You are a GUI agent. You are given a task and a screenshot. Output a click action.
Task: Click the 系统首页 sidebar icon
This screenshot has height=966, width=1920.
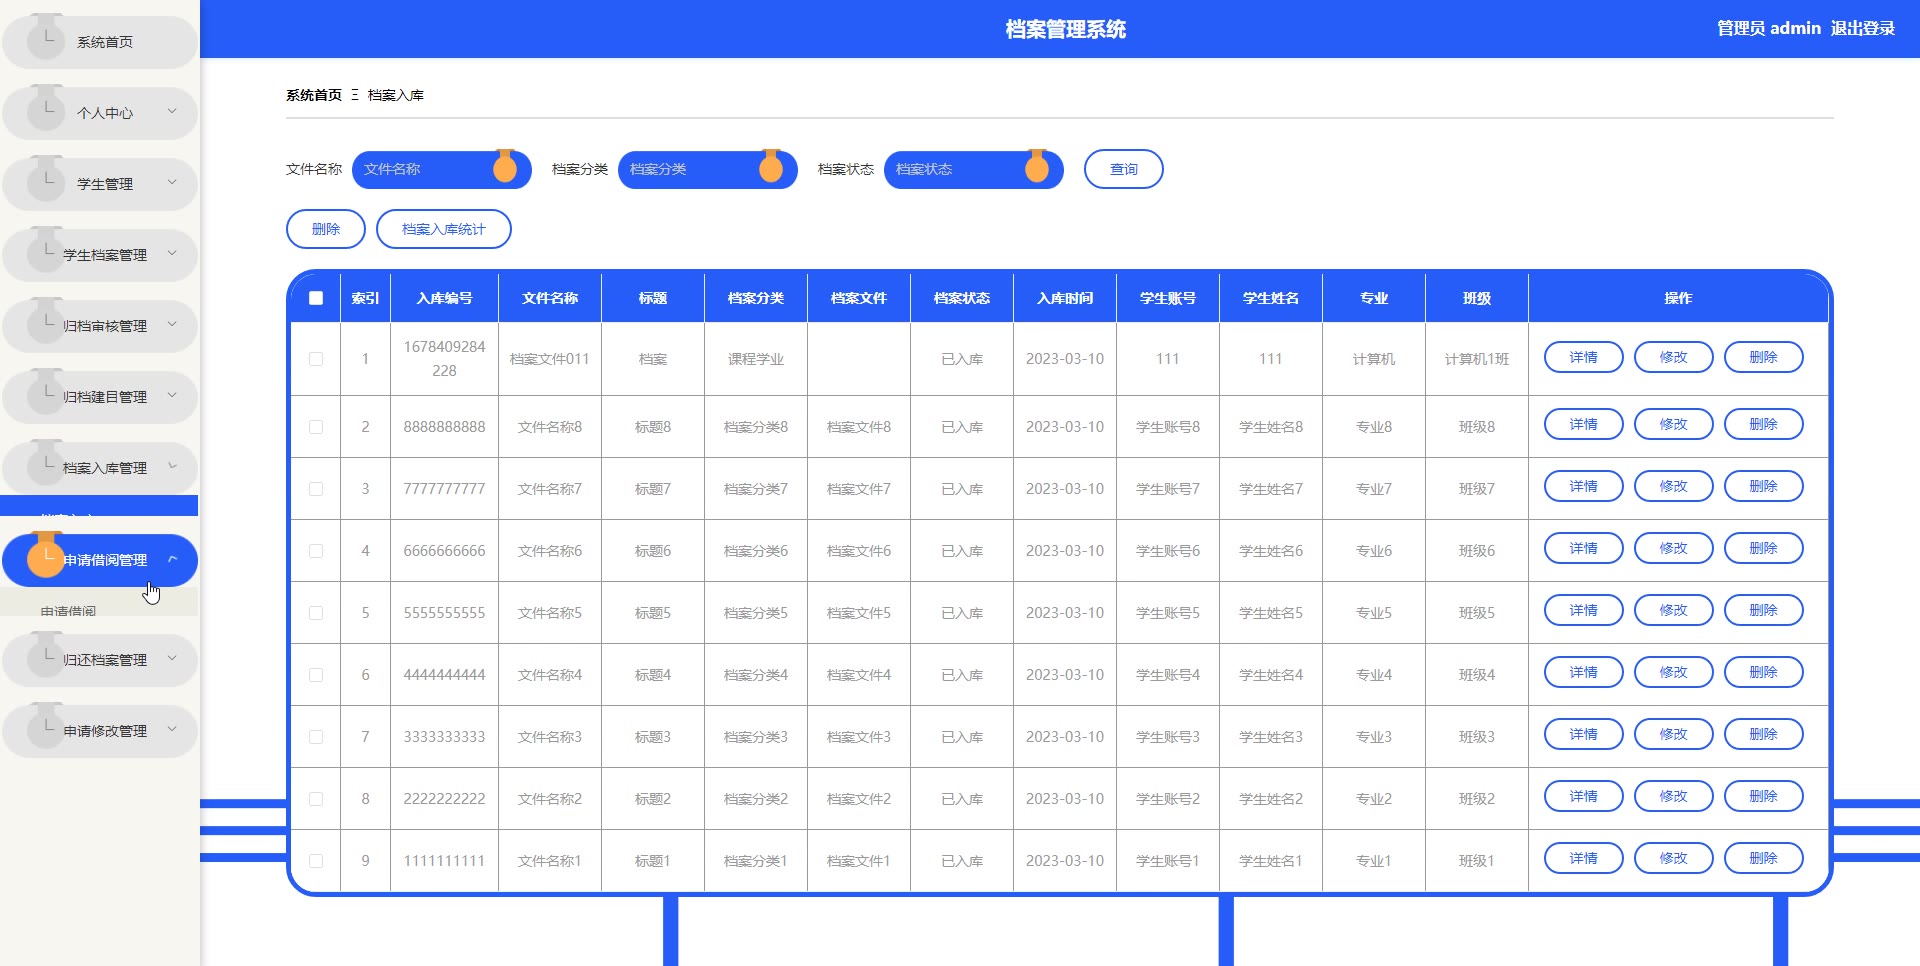(46, 38)
